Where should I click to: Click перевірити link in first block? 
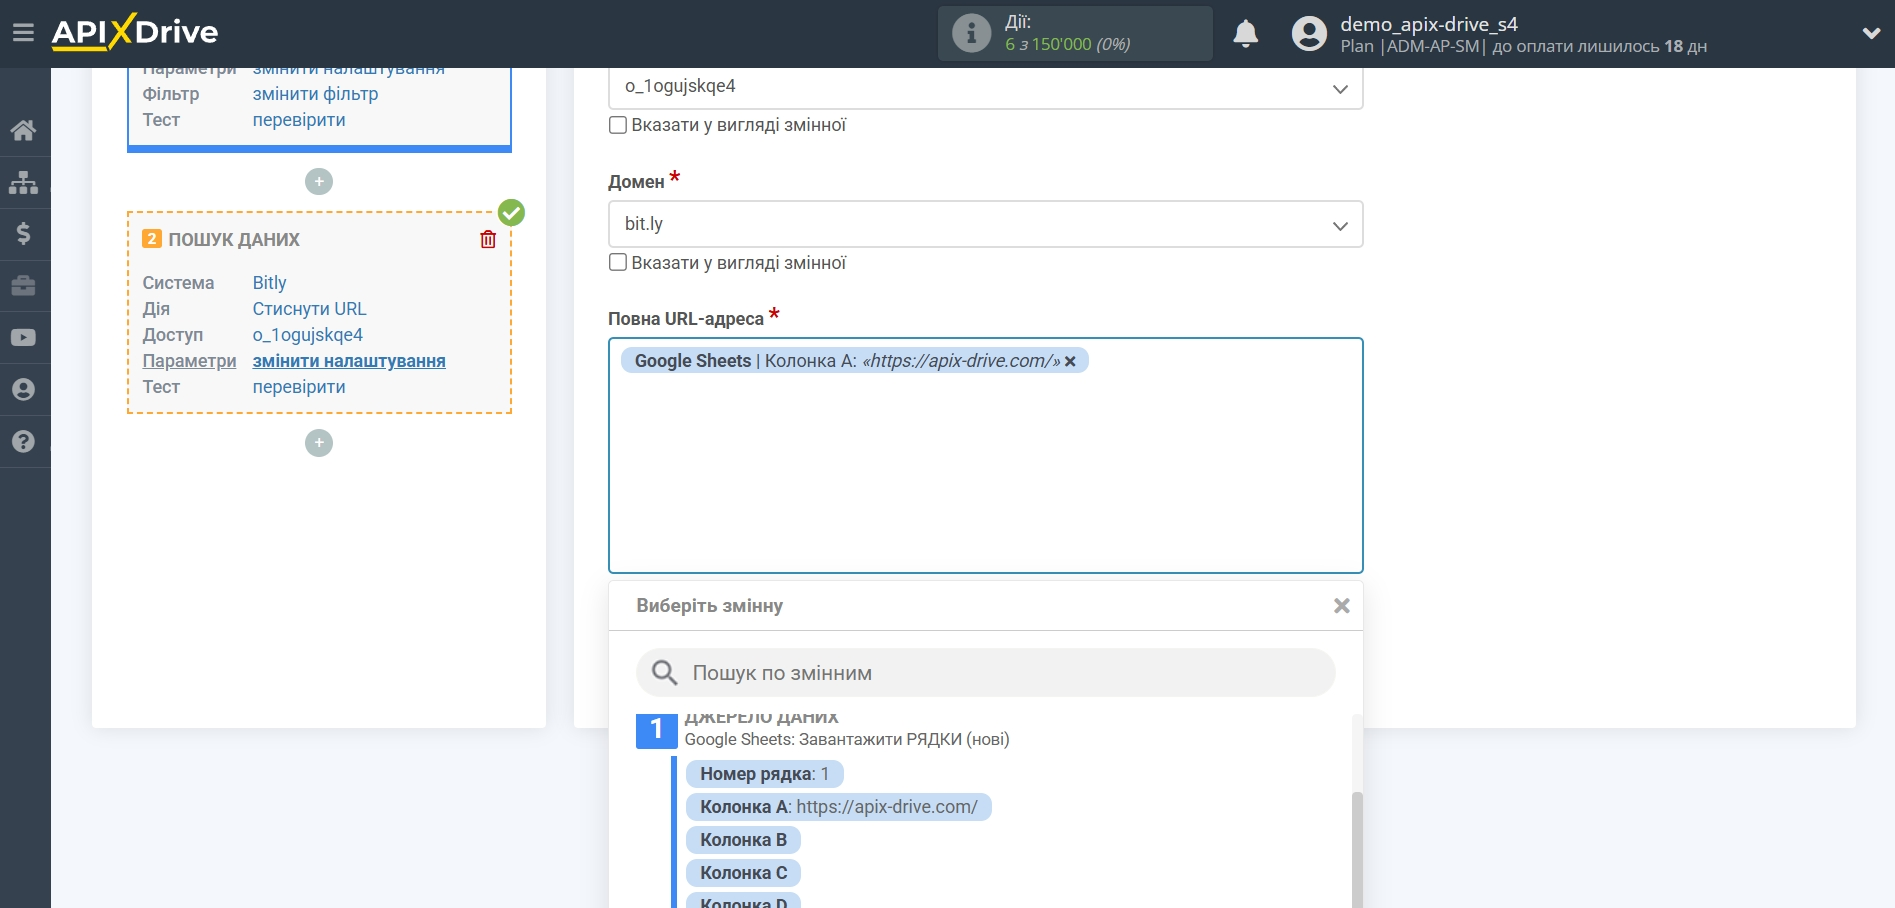[299, 120]
